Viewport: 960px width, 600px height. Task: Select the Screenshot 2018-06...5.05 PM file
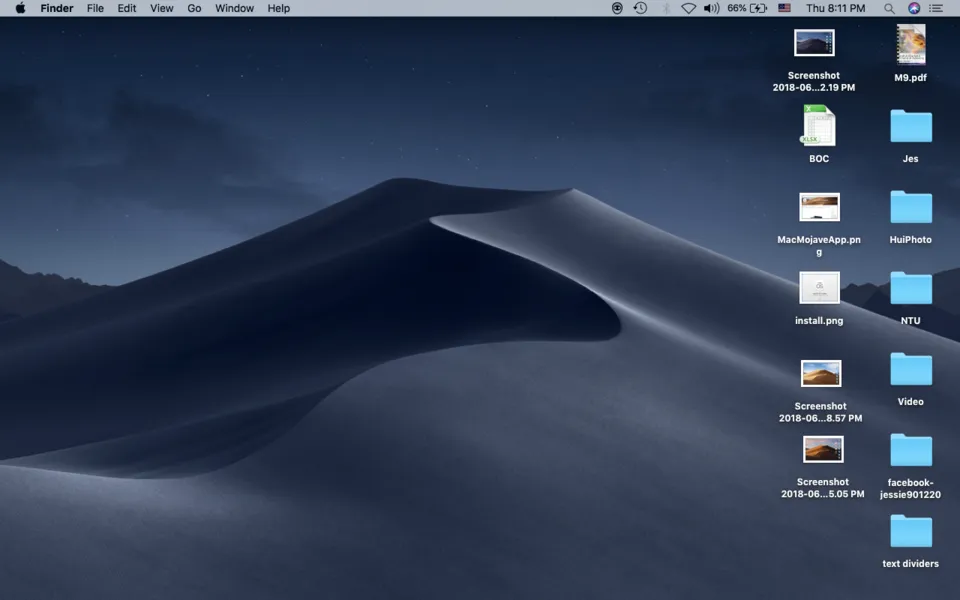click(x=823, y=449)
